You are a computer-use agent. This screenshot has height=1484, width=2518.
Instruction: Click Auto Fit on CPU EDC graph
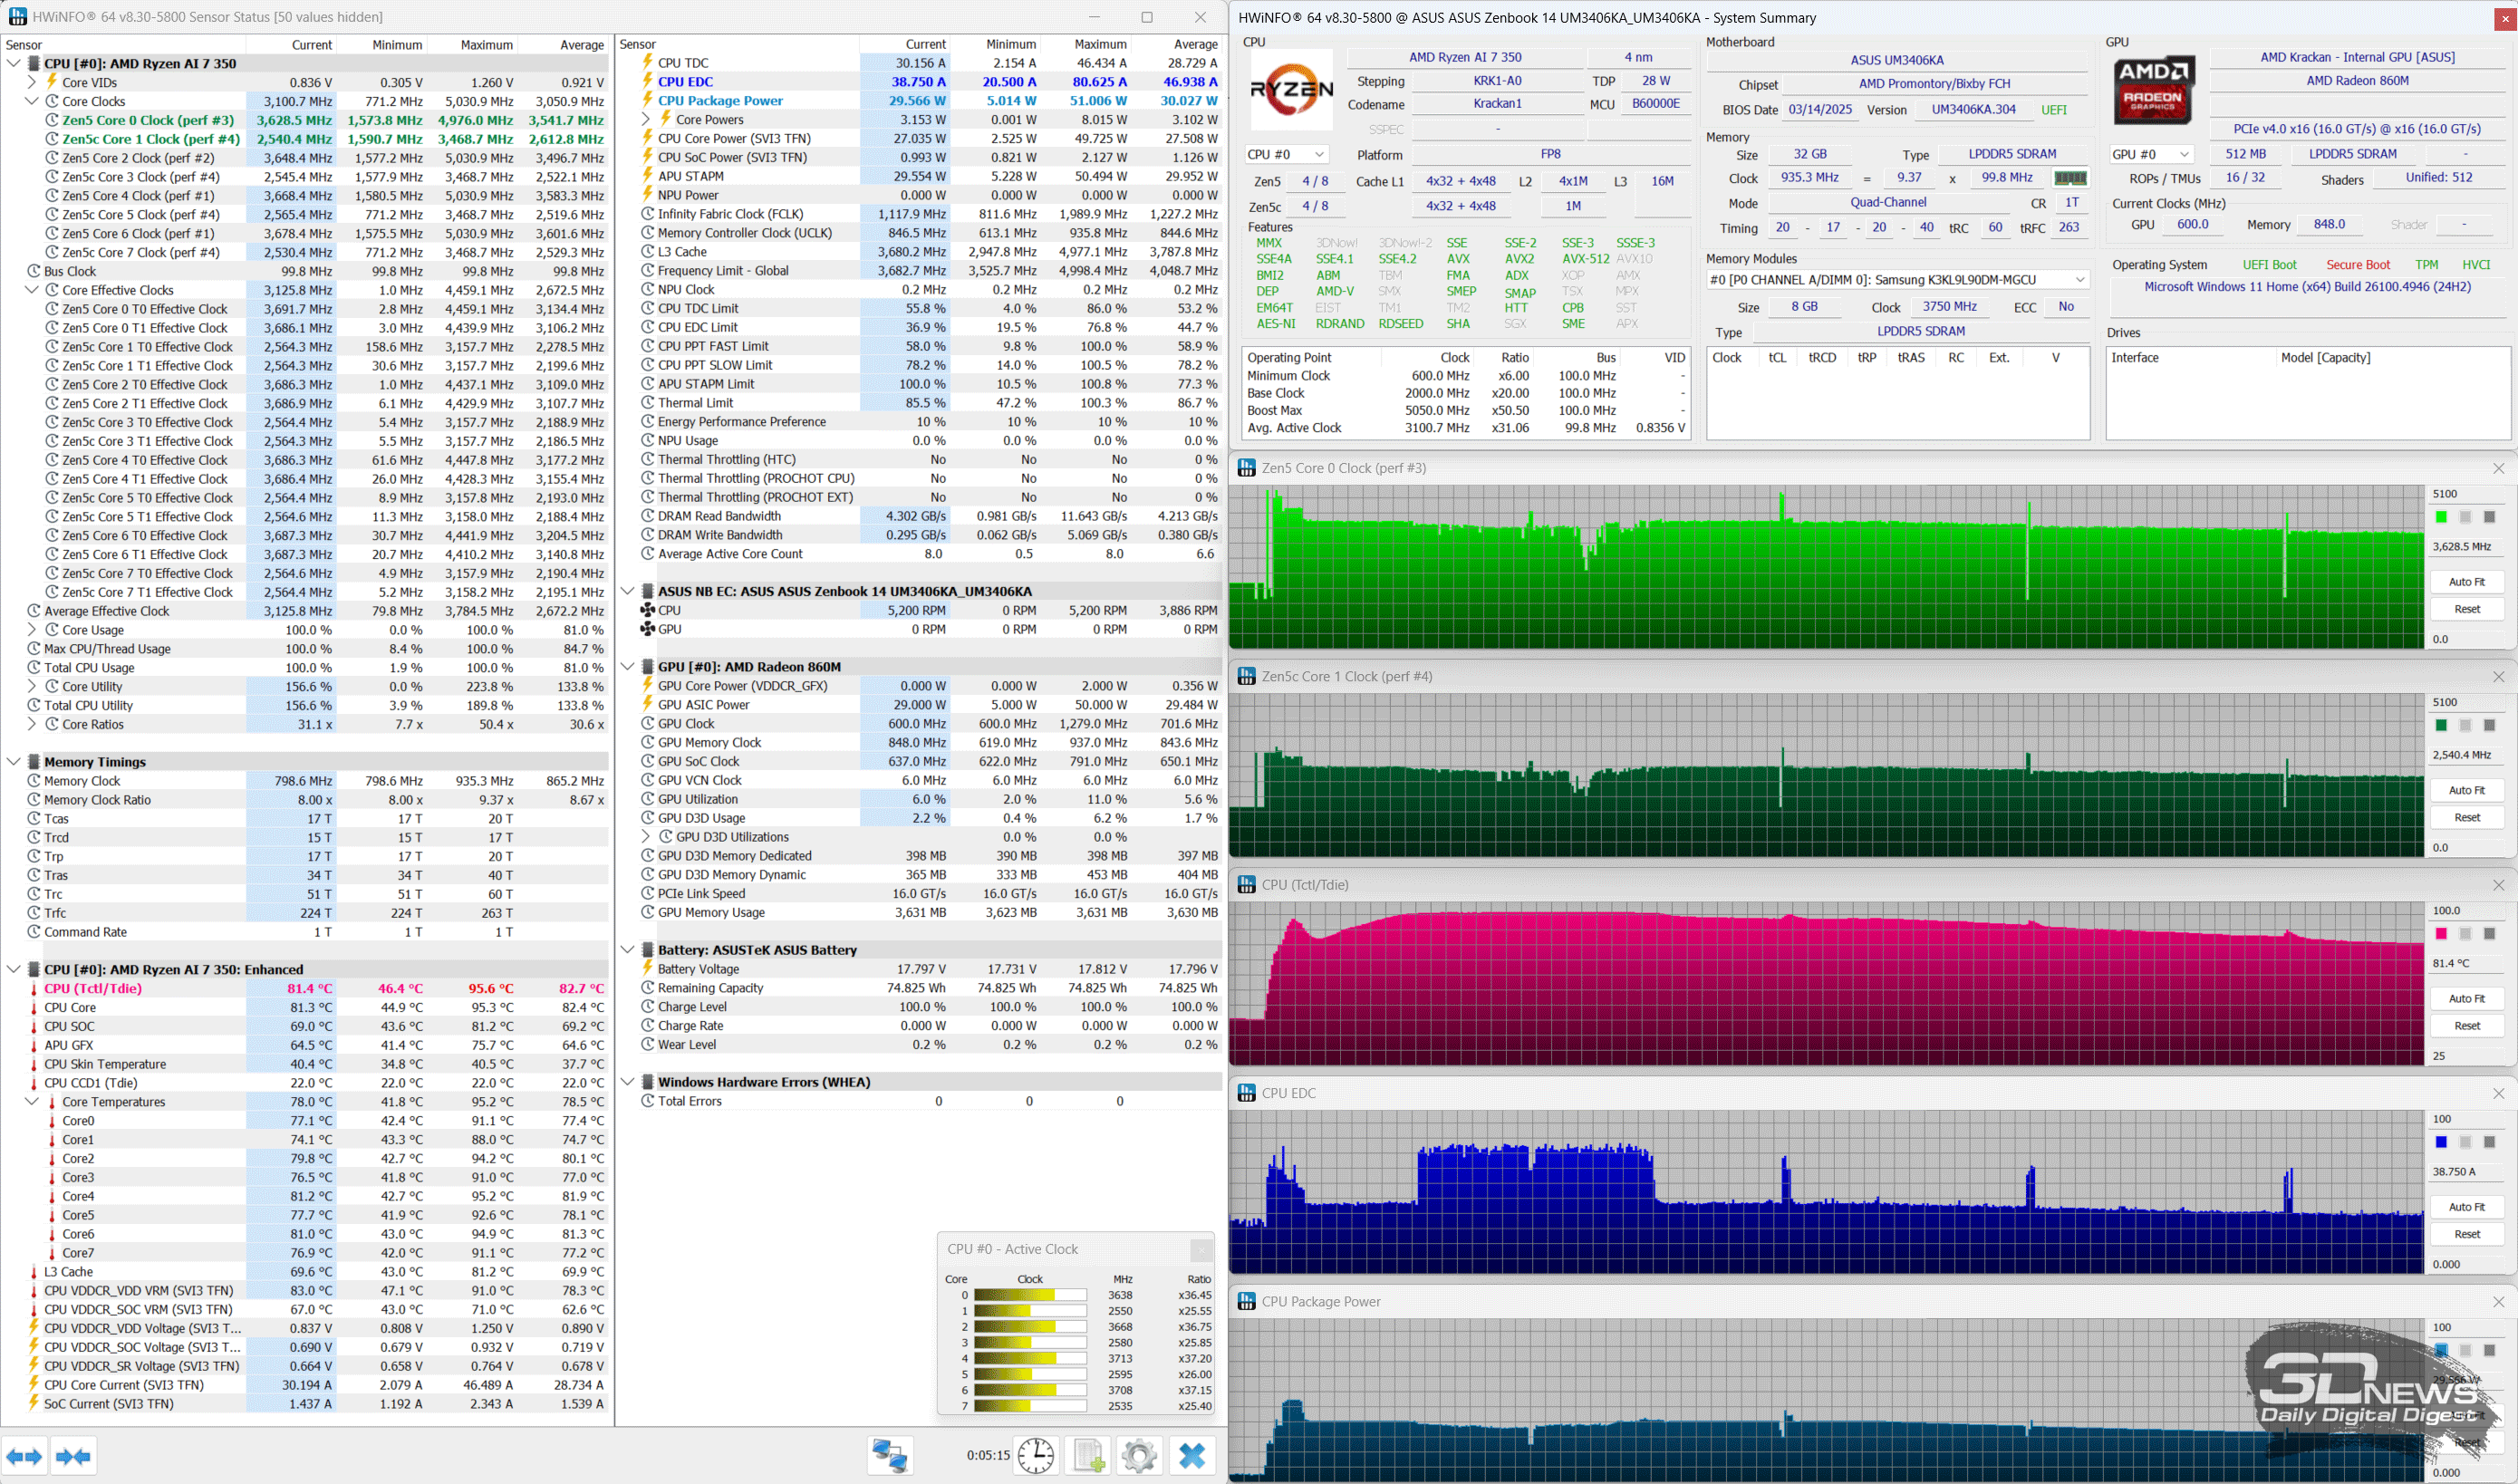2466,1207
